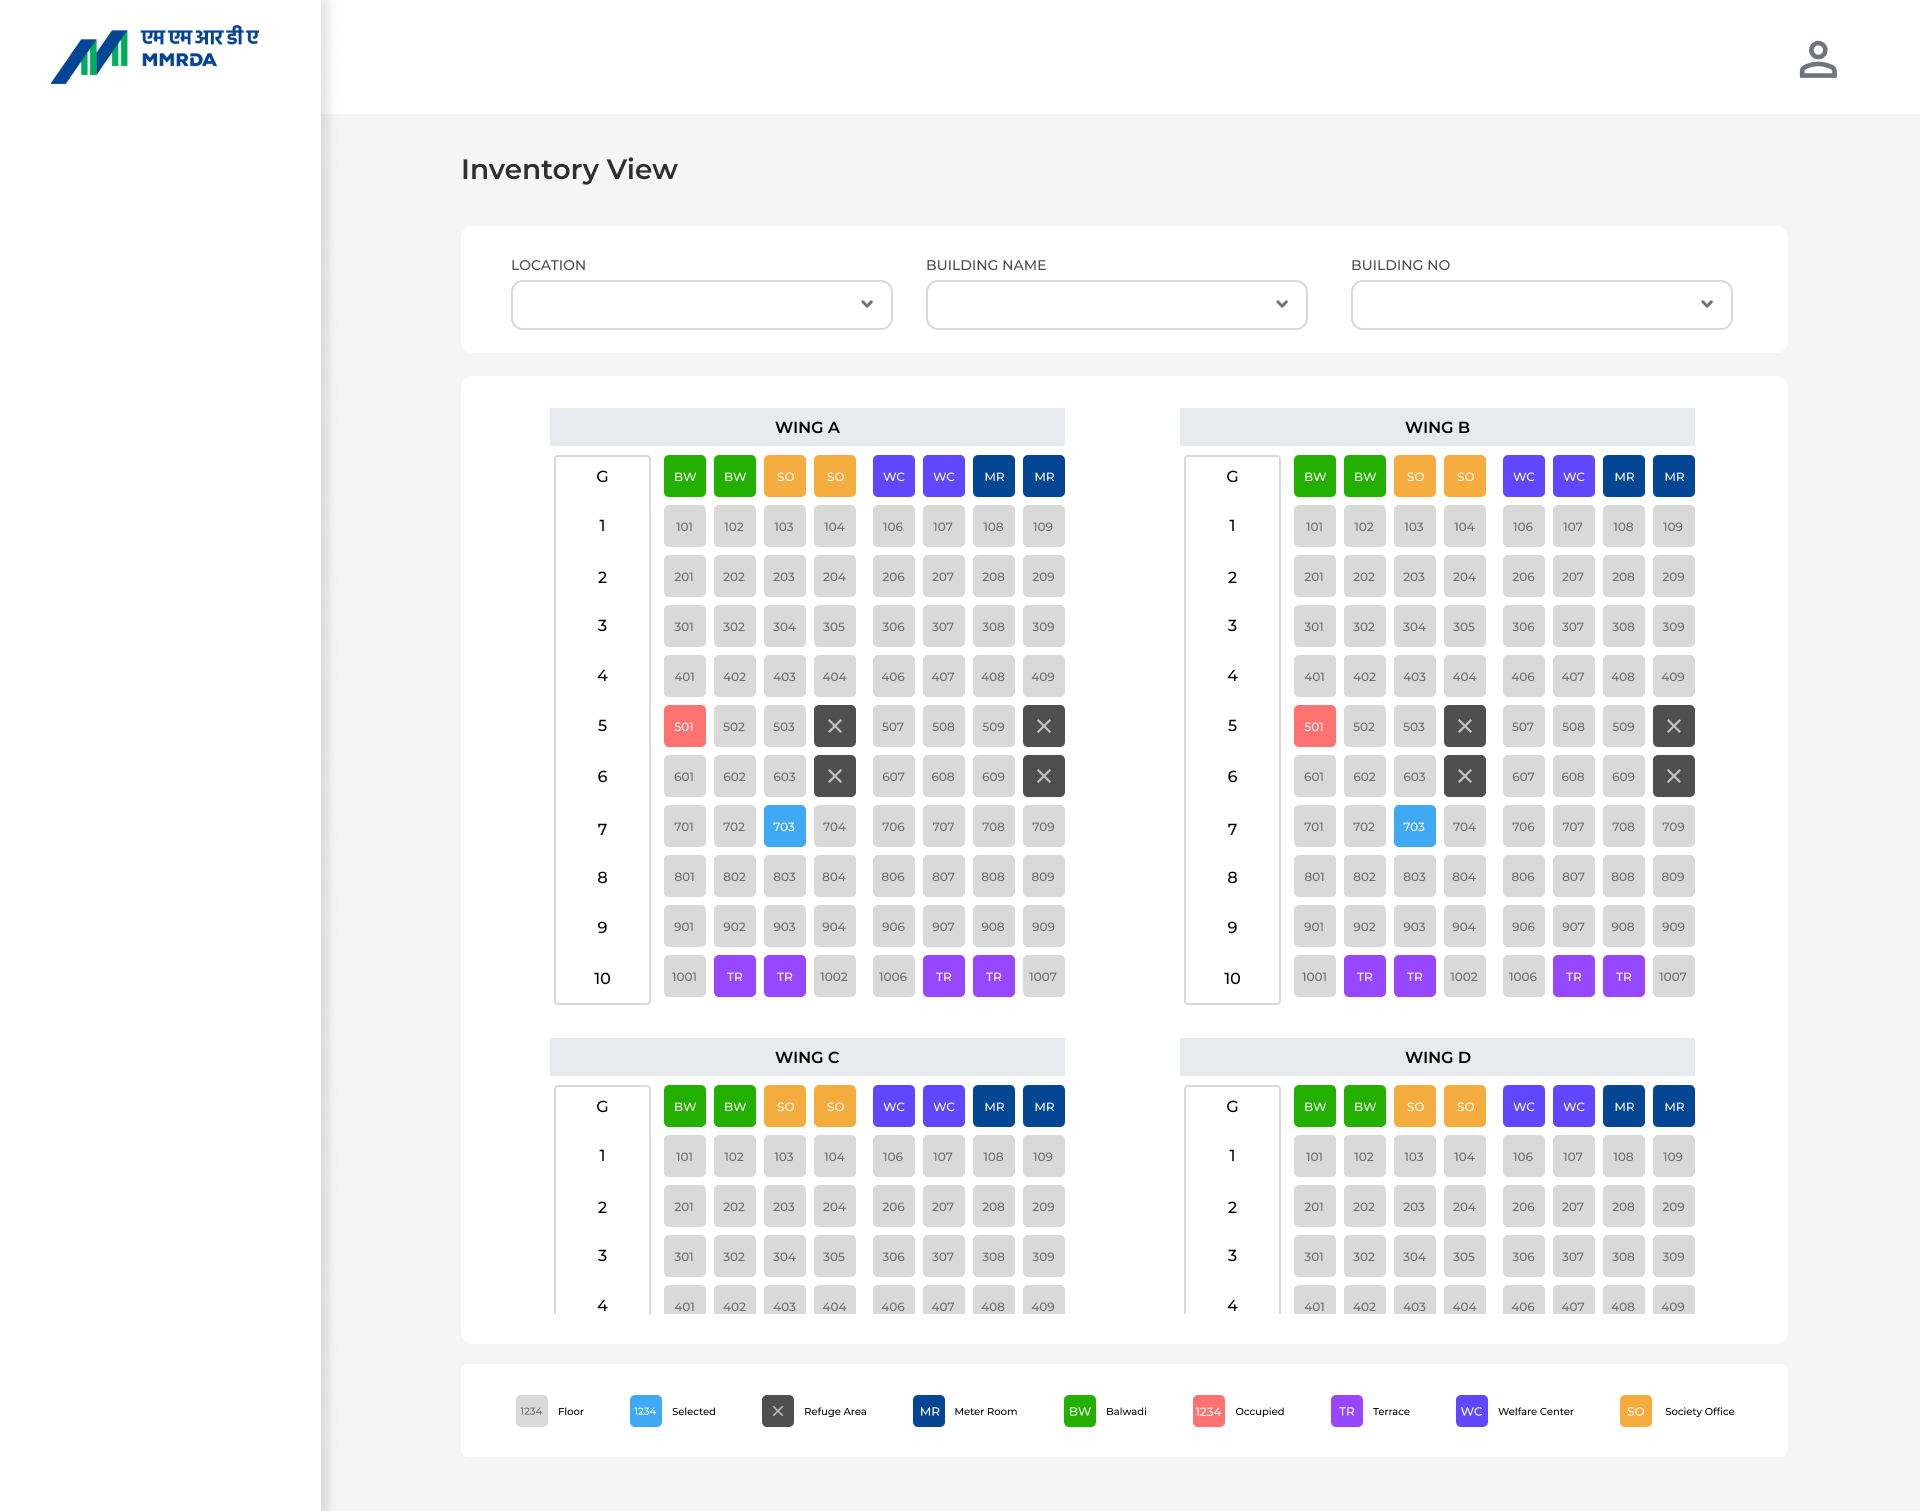1920x1511 pixels.
Task: Click refuge area X on floor 6 Wing B beside 609
Action: pyautogui.click(x=1673, y=776)
